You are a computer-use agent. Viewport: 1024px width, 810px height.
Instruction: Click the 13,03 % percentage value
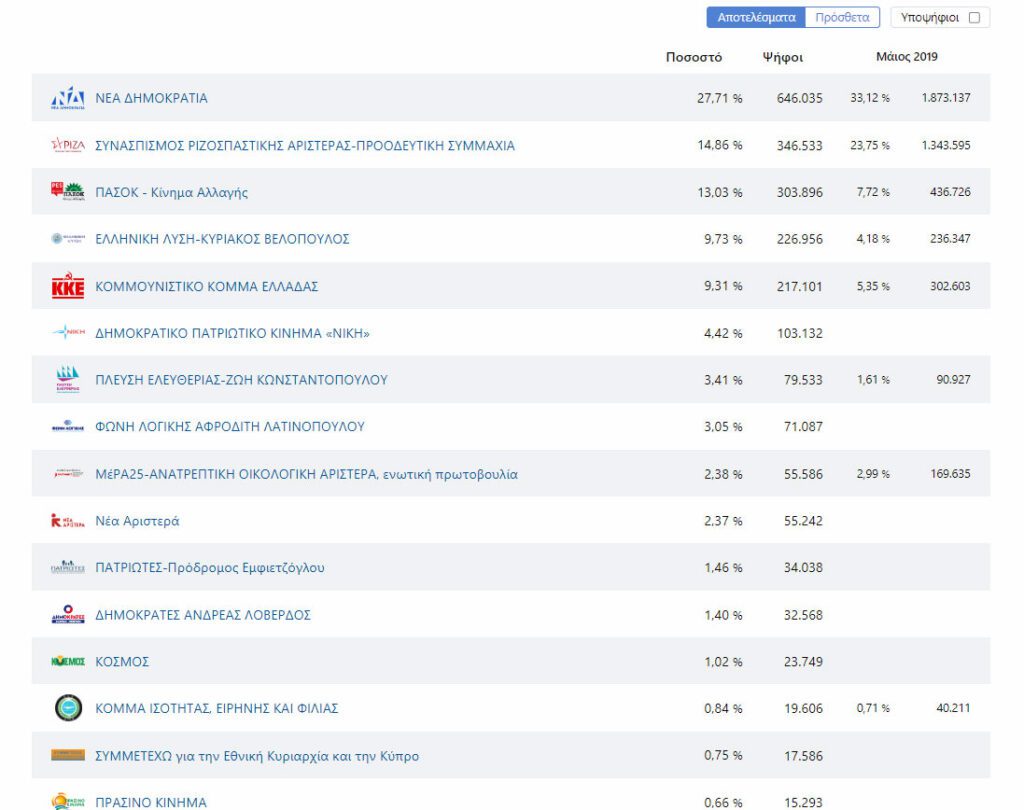720,193
